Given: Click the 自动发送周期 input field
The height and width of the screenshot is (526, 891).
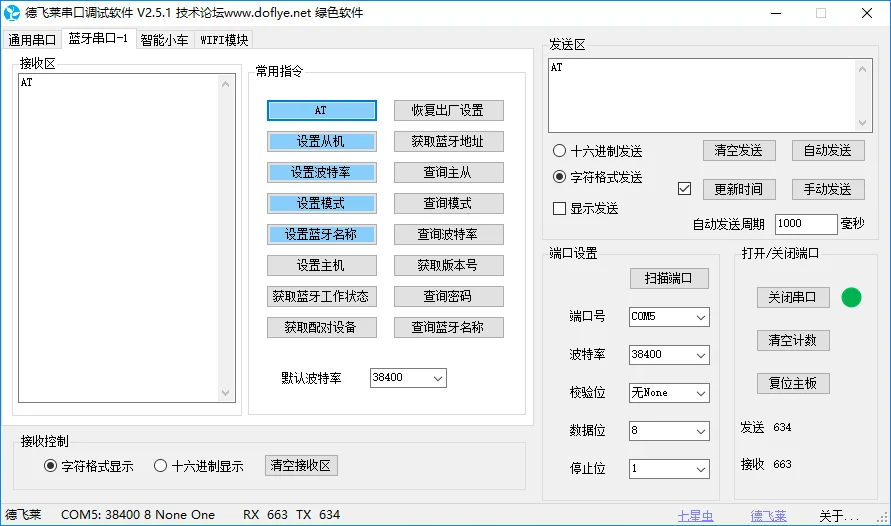Looking at the screenshot, I should point(806,224).
